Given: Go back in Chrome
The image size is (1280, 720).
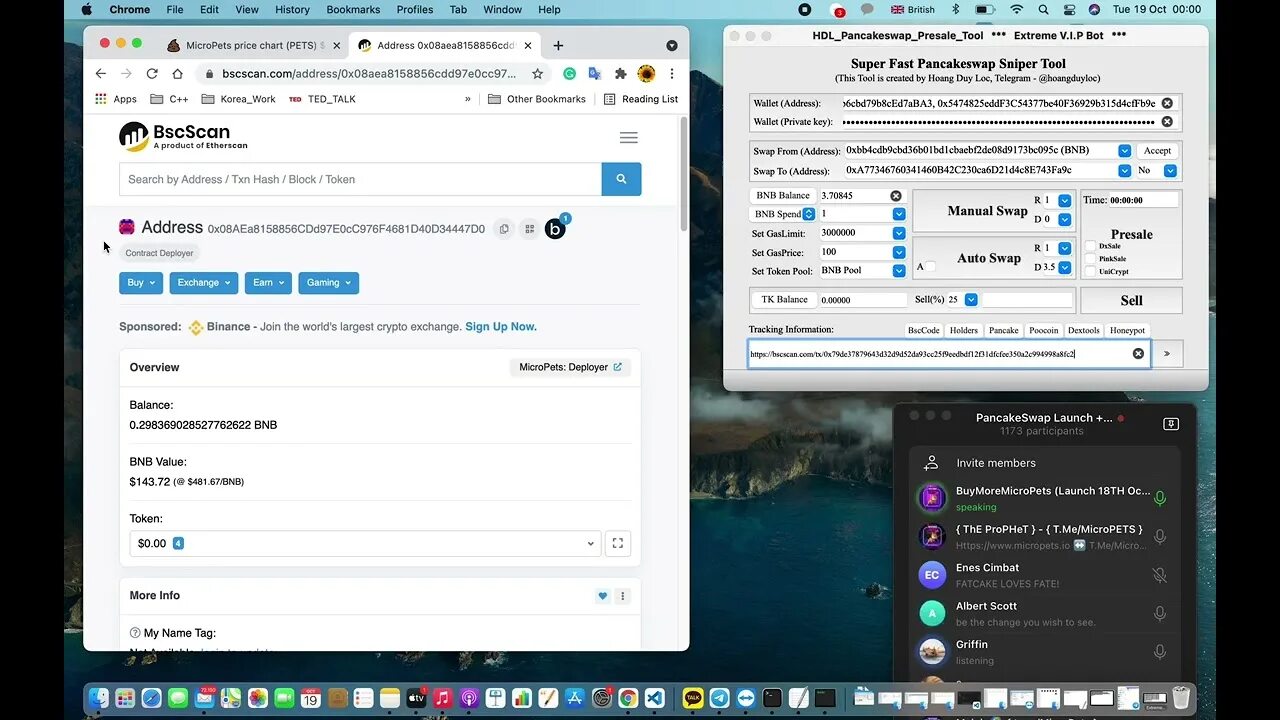Looking at the screenshot, I should [101, 74].
